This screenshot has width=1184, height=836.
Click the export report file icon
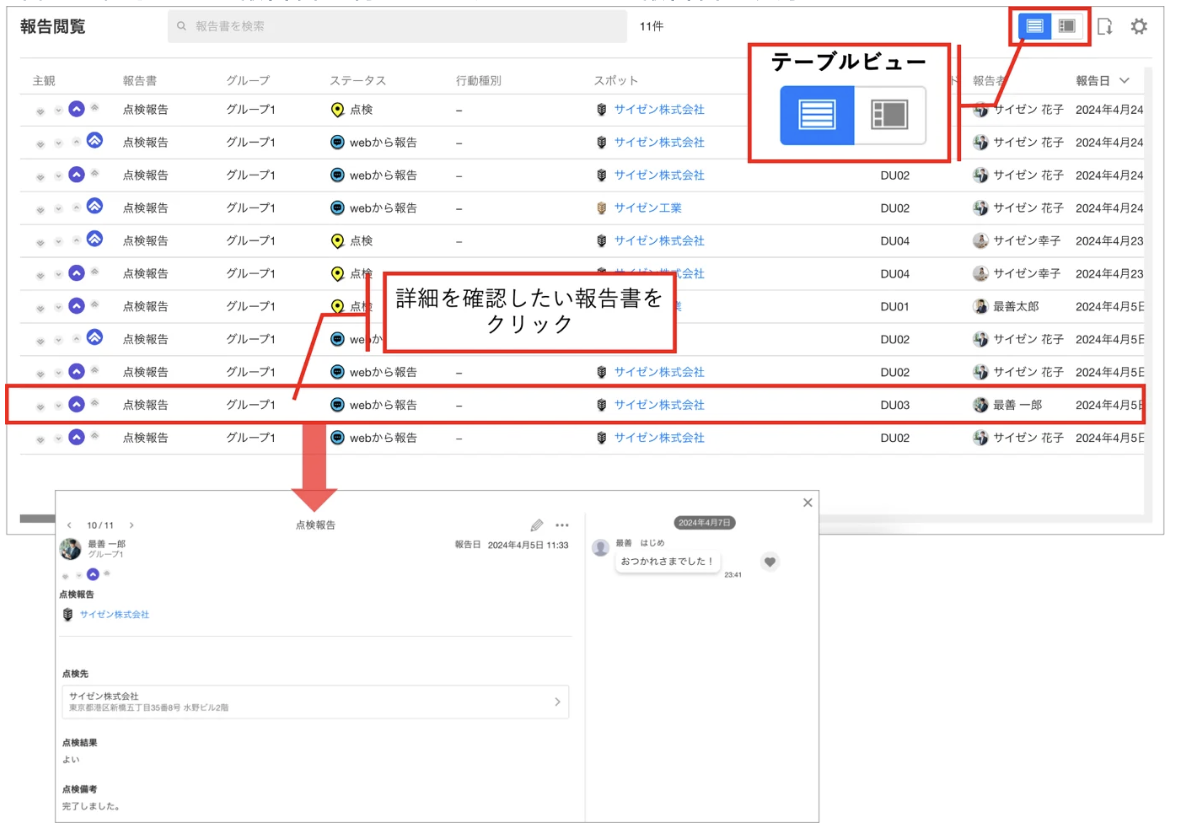(x=1105, y=26)
